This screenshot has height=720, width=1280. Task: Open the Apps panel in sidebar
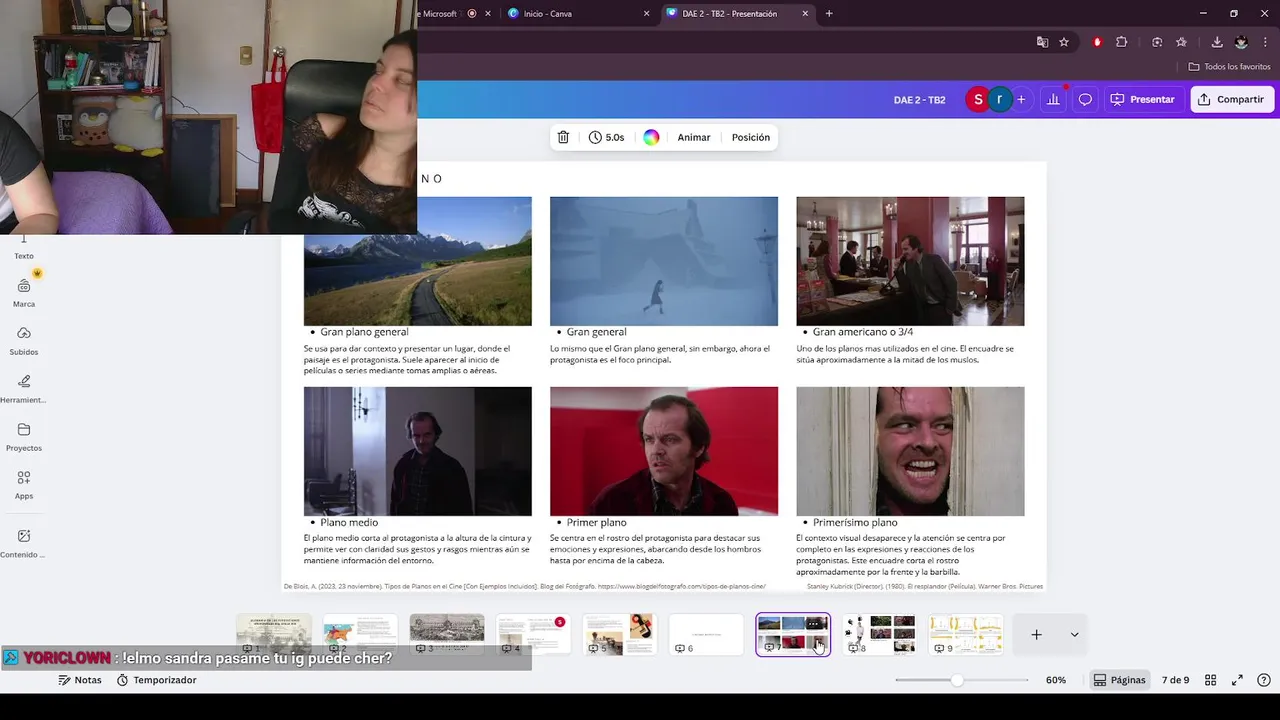[x=24, y=485]
